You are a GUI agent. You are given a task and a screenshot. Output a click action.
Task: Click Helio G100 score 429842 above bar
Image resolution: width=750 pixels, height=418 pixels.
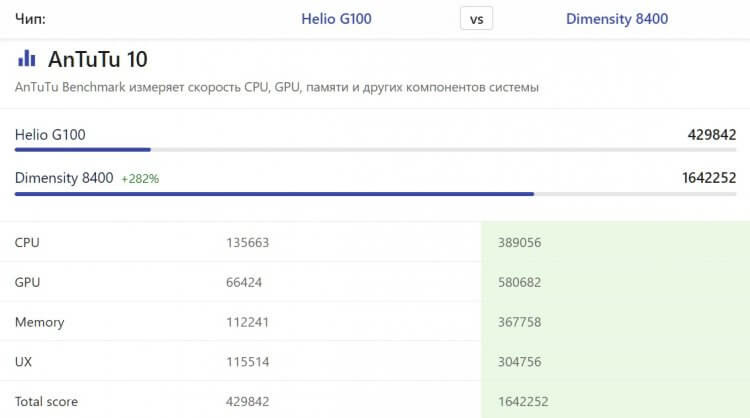pyautogui.click(x=712, y=134)
